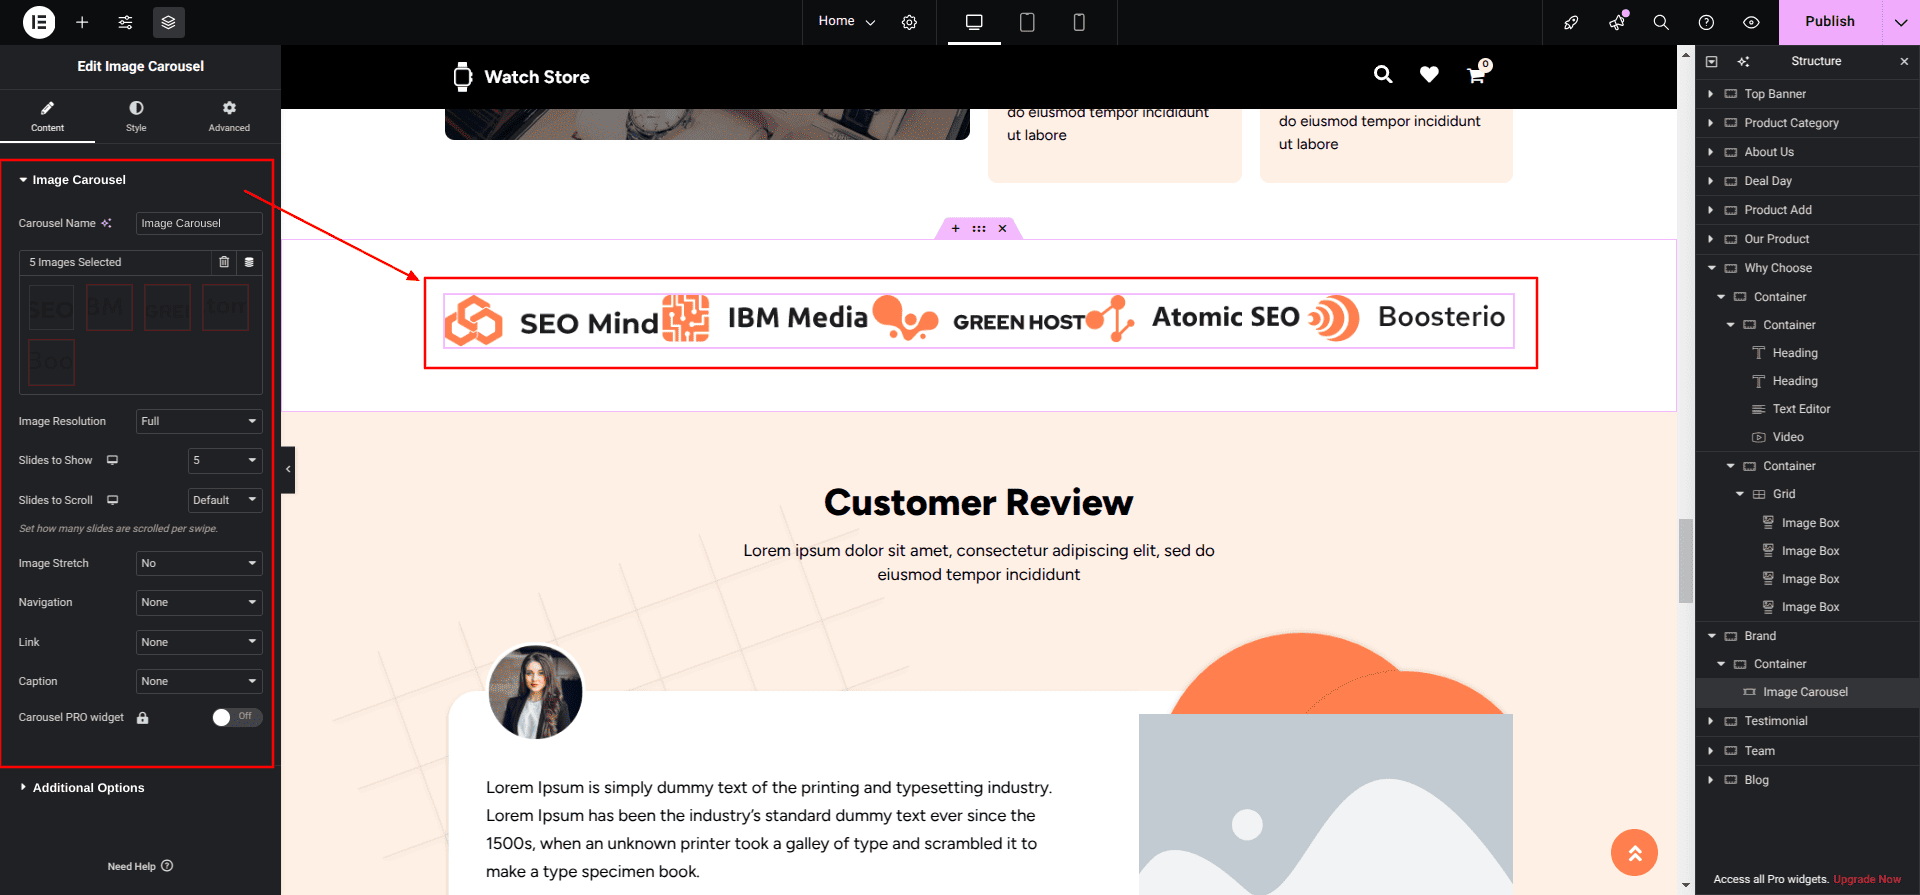Select Video element in Structure
1920x895 pixels.
1788,437
